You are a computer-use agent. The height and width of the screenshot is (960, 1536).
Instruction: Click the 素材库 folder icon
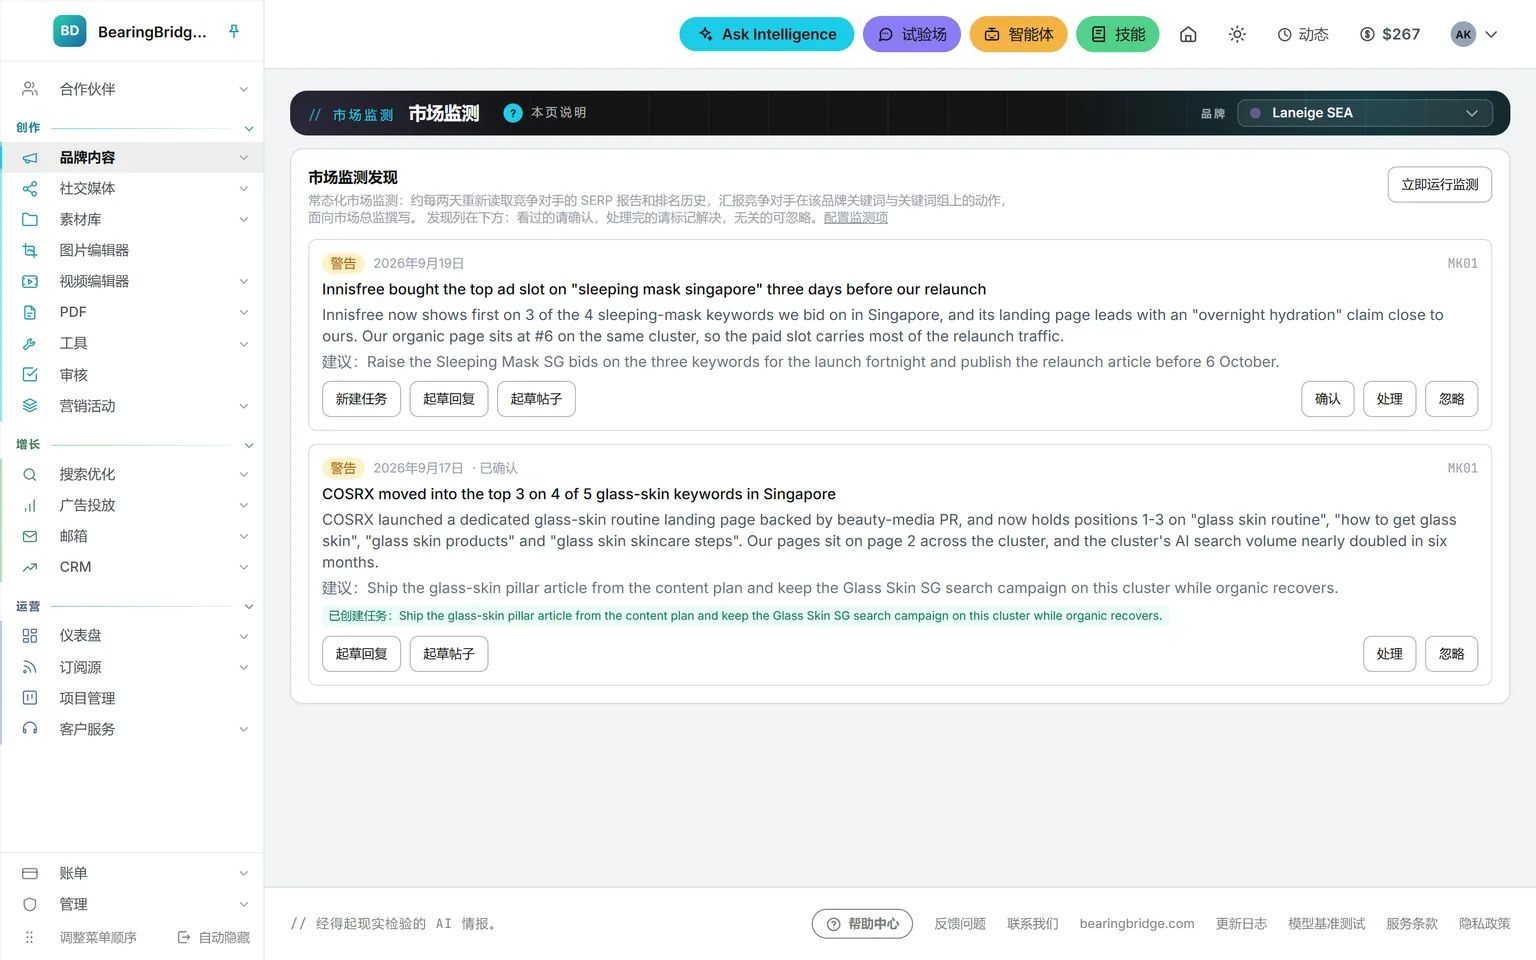pyautogui.click(x=30, y=219)
